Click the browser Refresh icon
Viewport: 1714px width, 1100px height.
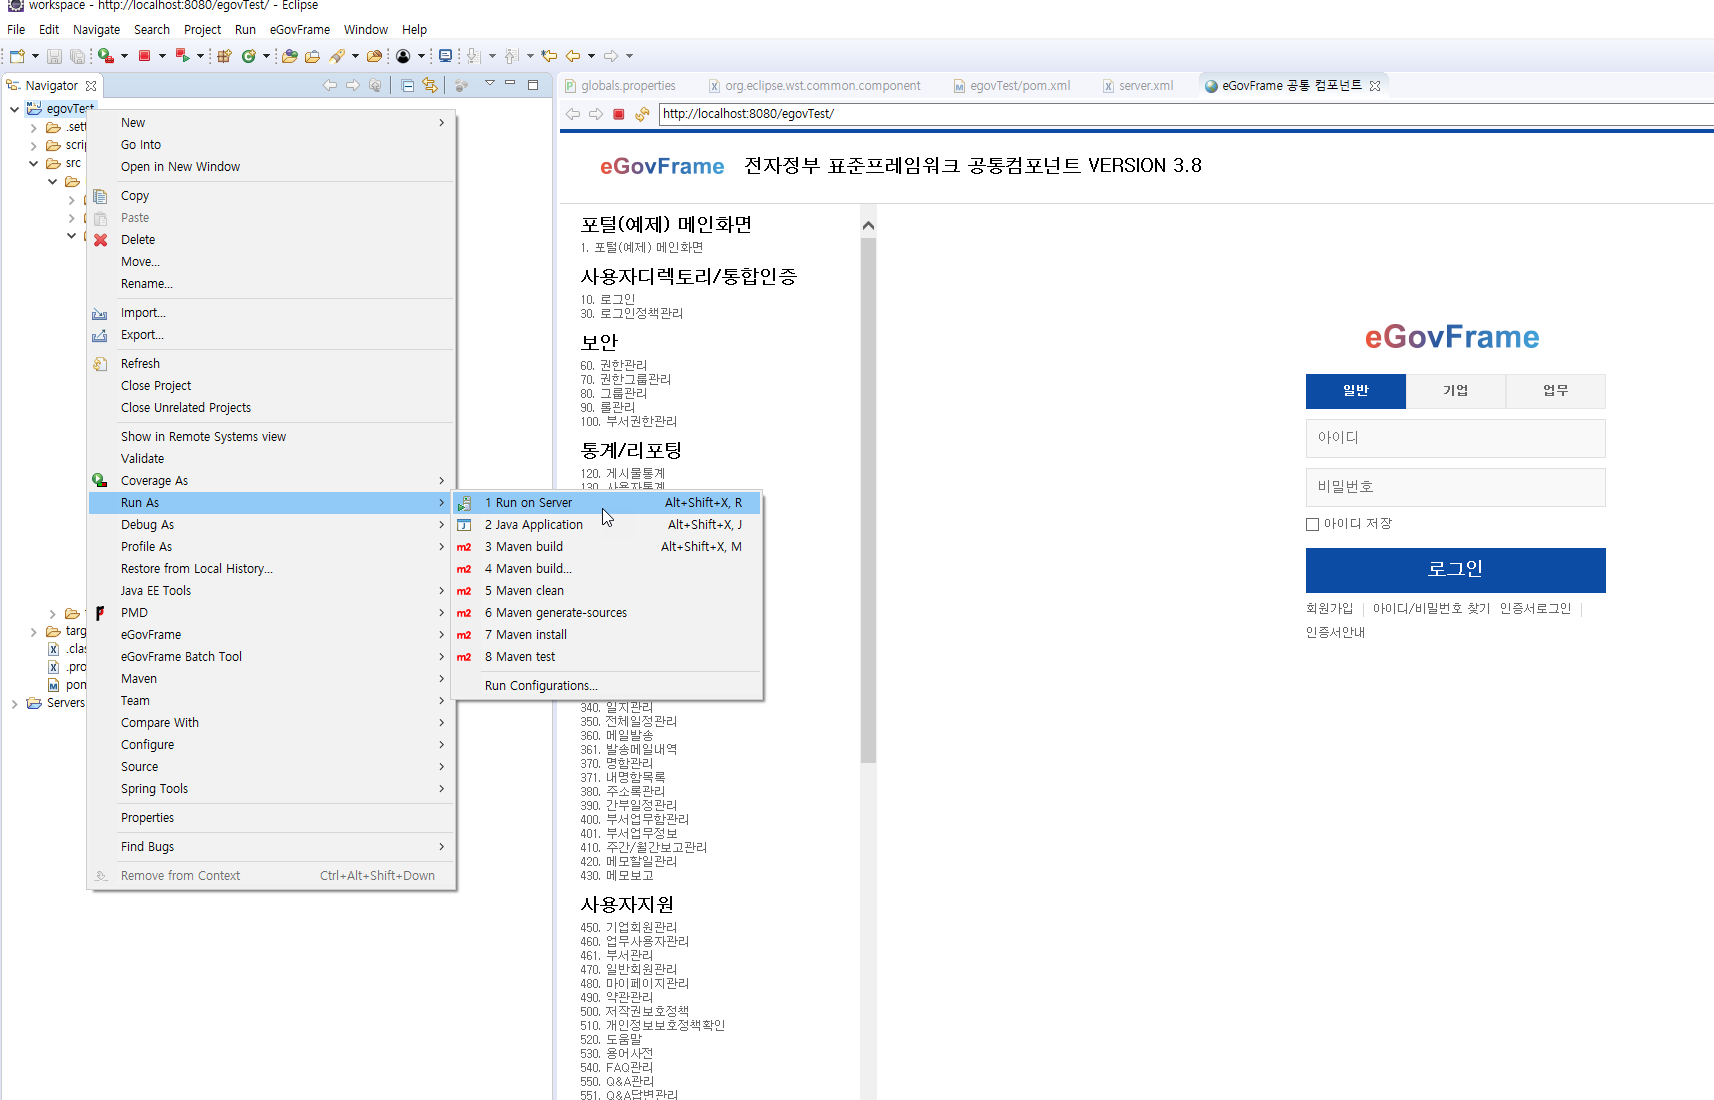pos(642,114)
